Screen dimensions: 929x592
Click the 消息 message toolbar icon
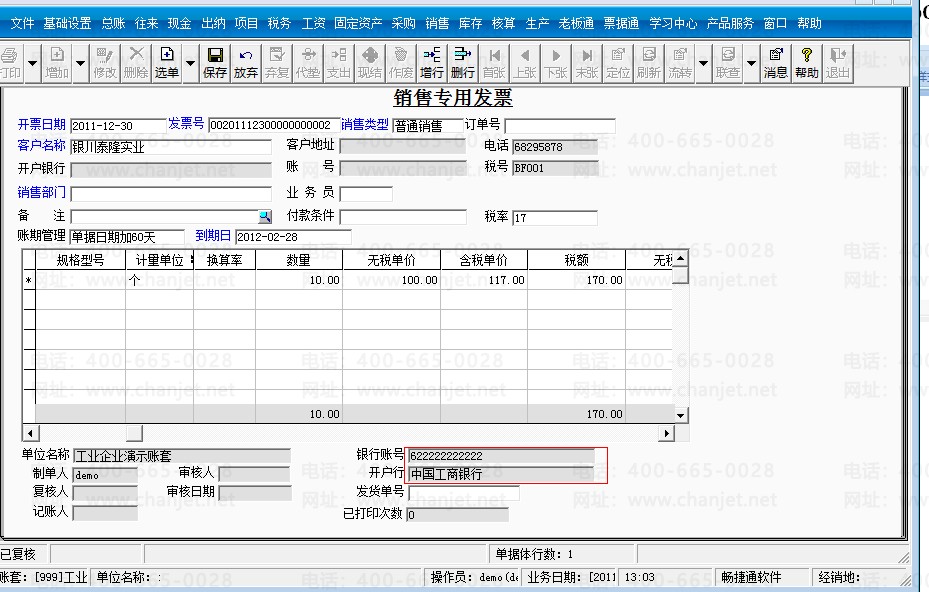(x=776, y=63)
